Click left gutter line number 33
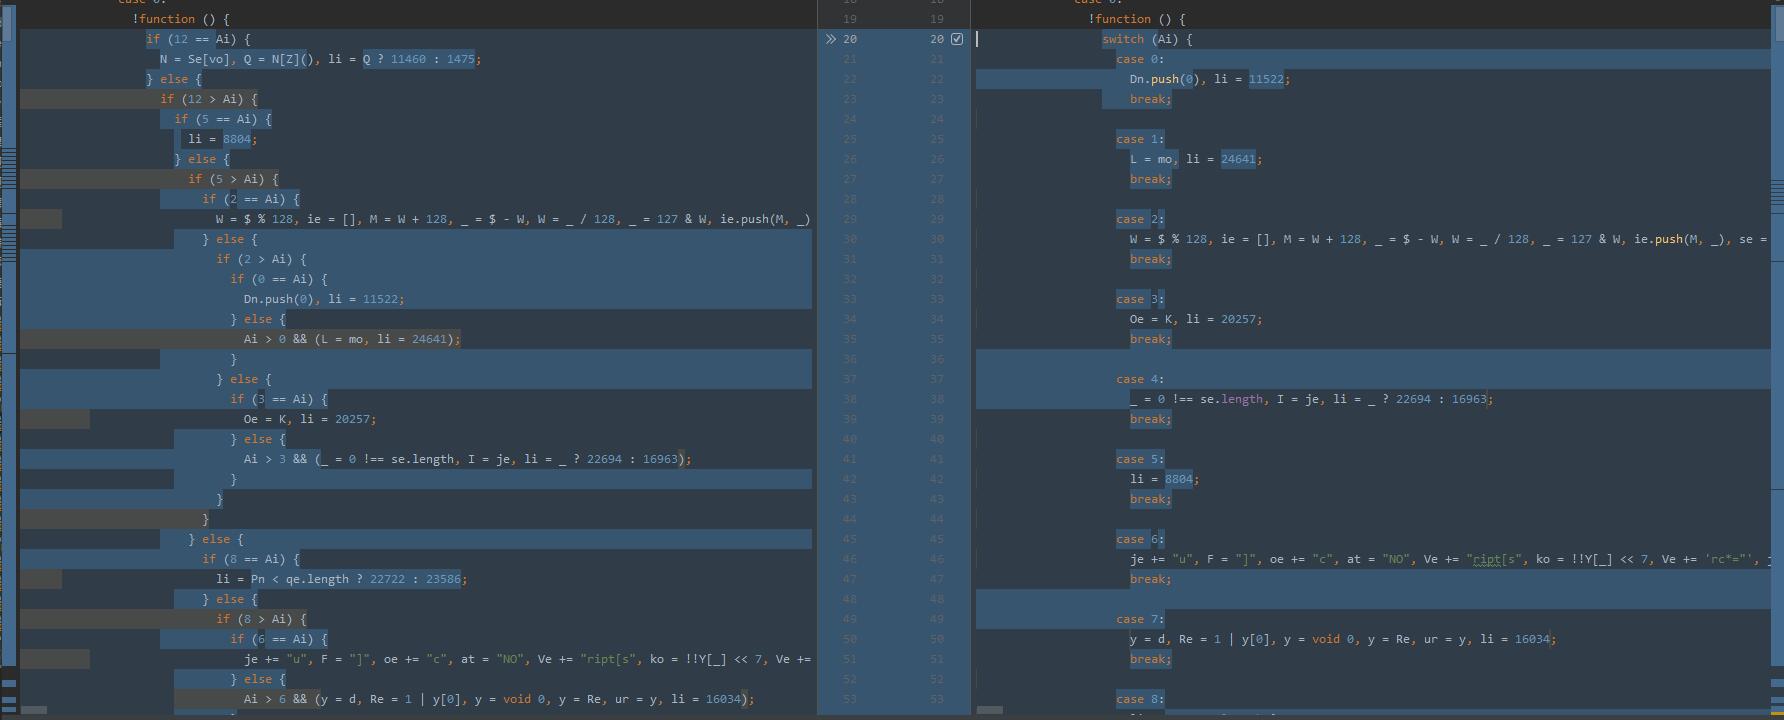Viewport: 1784px width, 720px height. click(x=850, y=299)
